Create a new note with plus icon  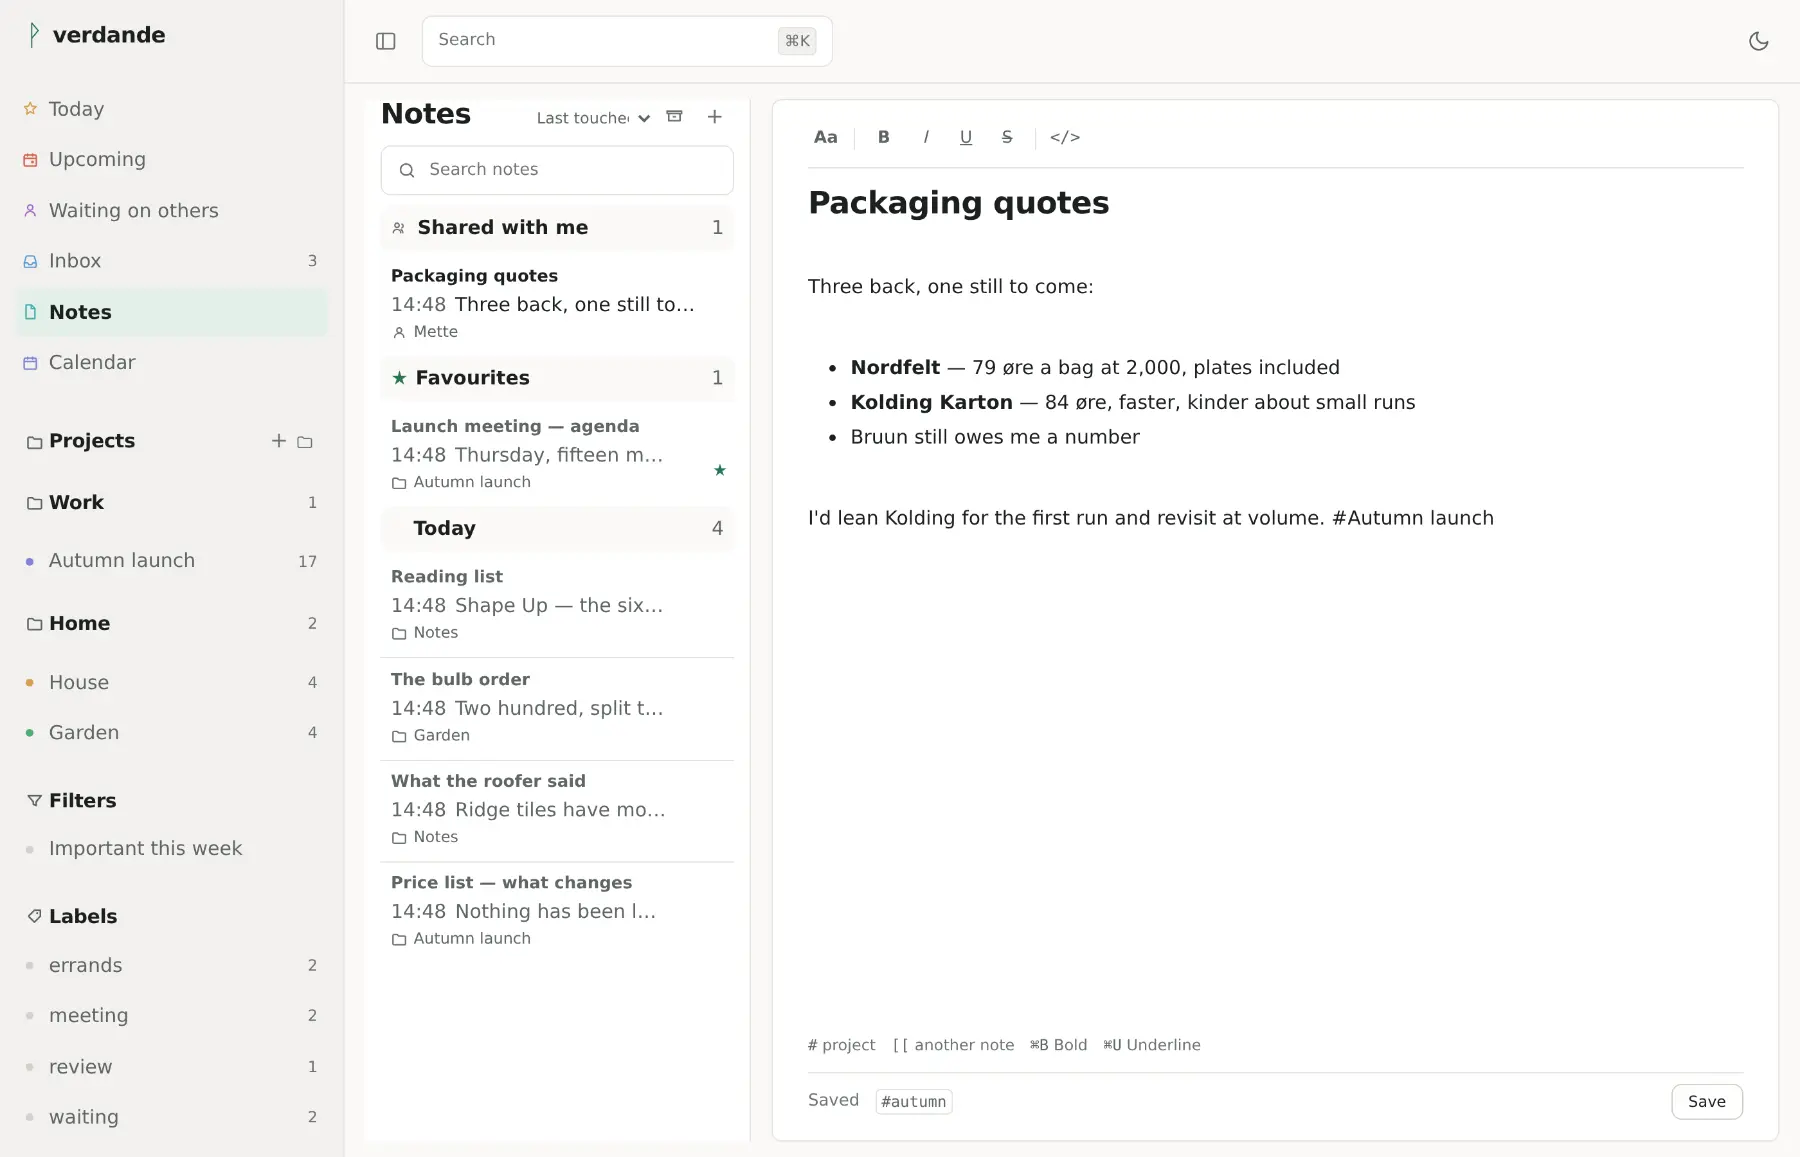tap(715, 117)
